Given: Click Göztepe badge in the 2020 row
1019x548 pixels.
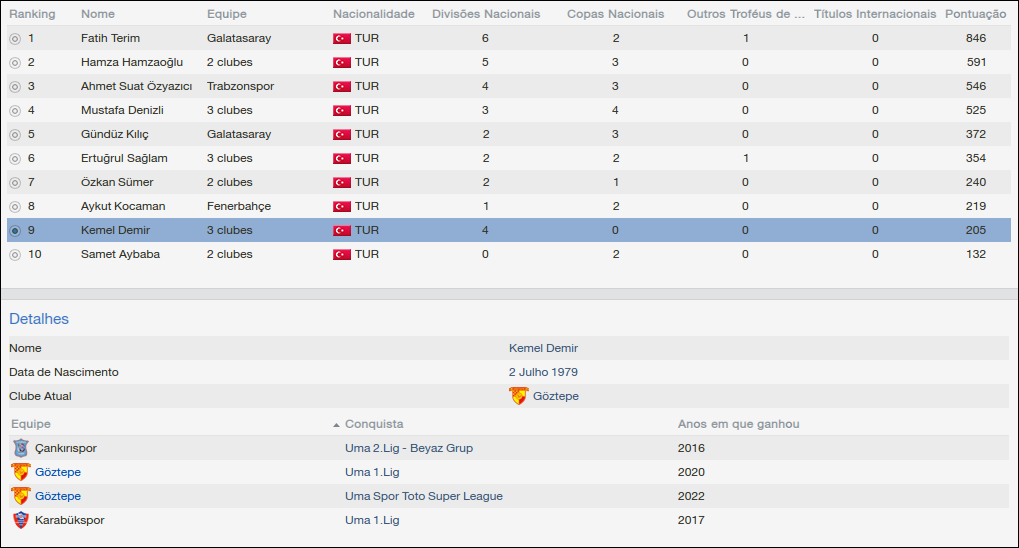Looking at the screenshot, I should [x=21, y=472].
